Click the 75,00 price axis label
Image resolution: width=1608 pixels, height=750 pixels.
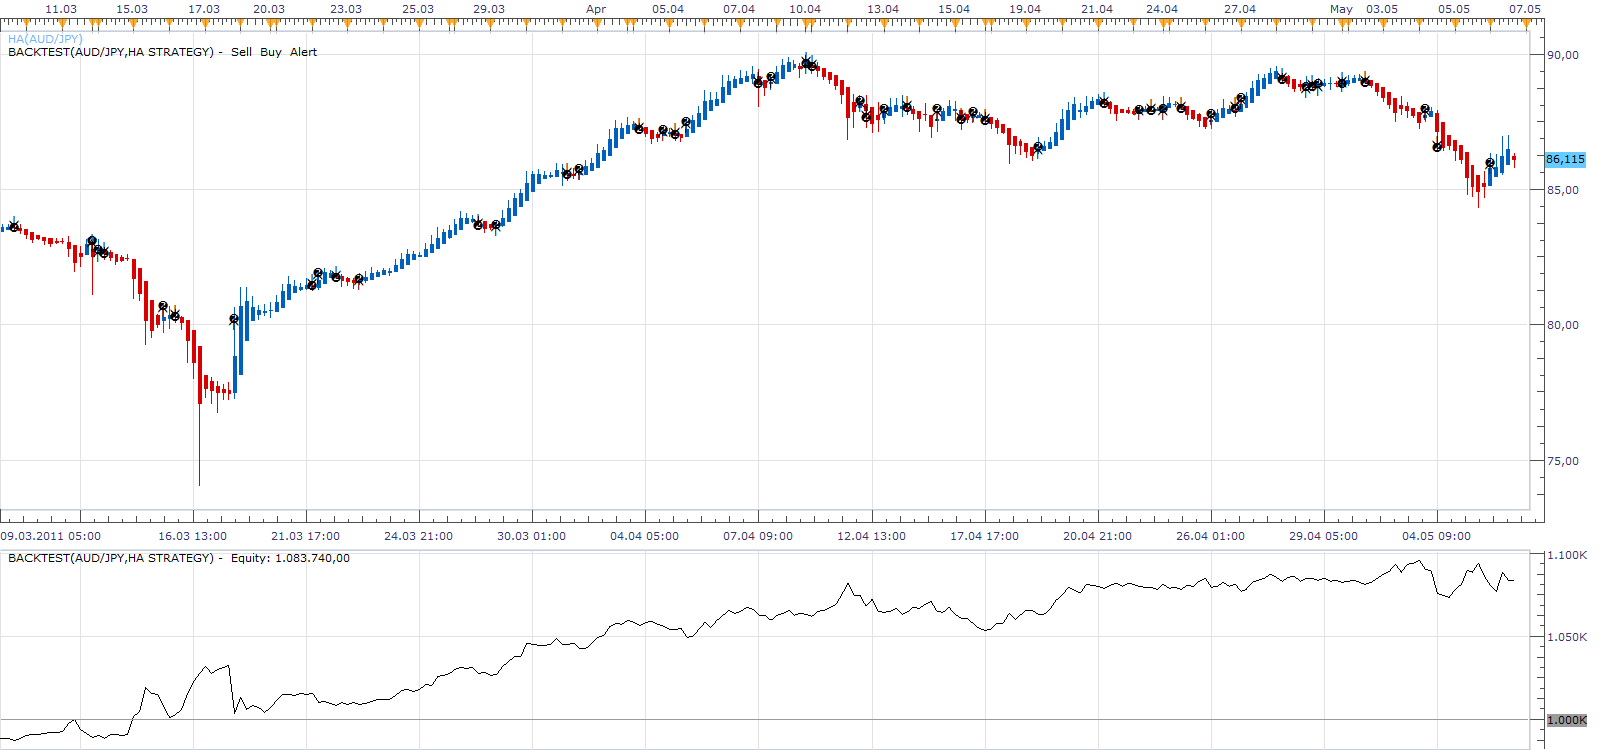(1563, 461)
